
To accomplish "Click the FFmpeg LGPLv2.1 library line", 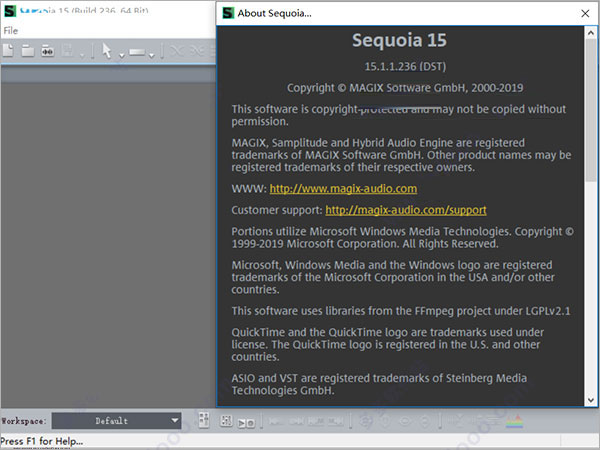I will coord(401,311).
